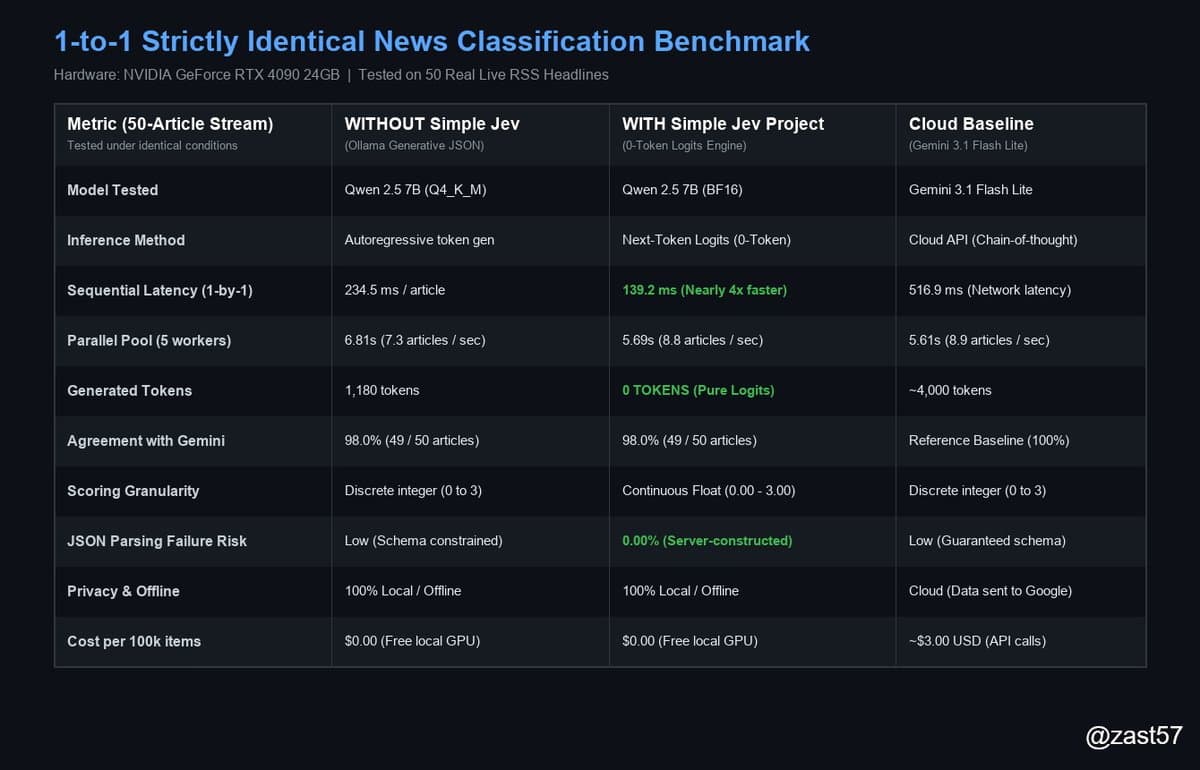This screenshot has height=770, width=1200.
Task: Click the 'Reference Baseline (100%)' cell
Action: click(989, 441)
